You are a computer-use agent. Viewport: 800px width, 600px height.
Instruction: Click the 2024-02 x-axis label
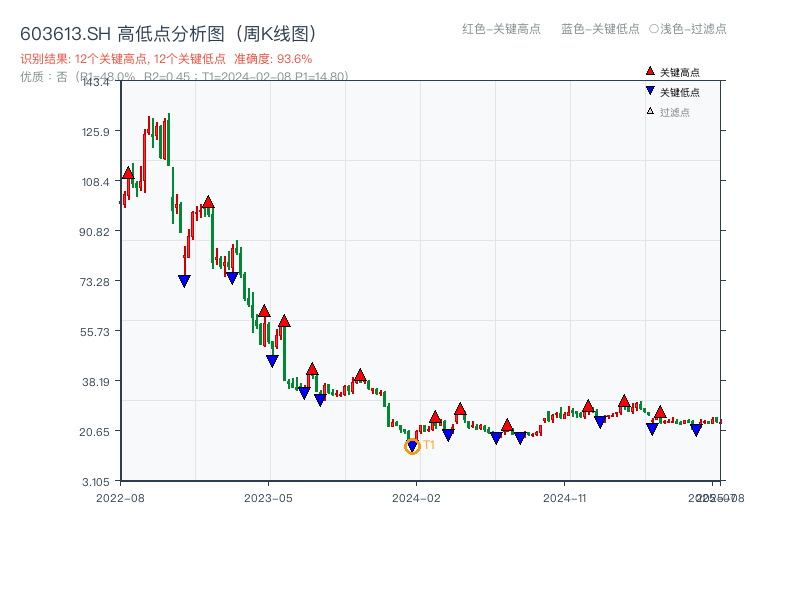point(416,498)
